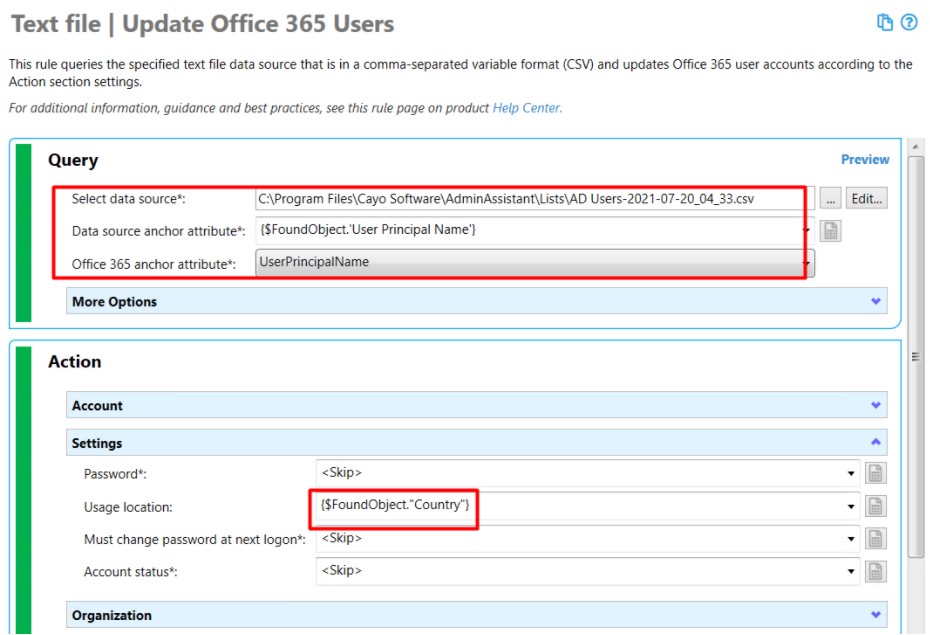Viewport: 930px width, 635px height.
Task: Click the attribute picker icon beside the data source anchor
Action: (x=830, y=231)
